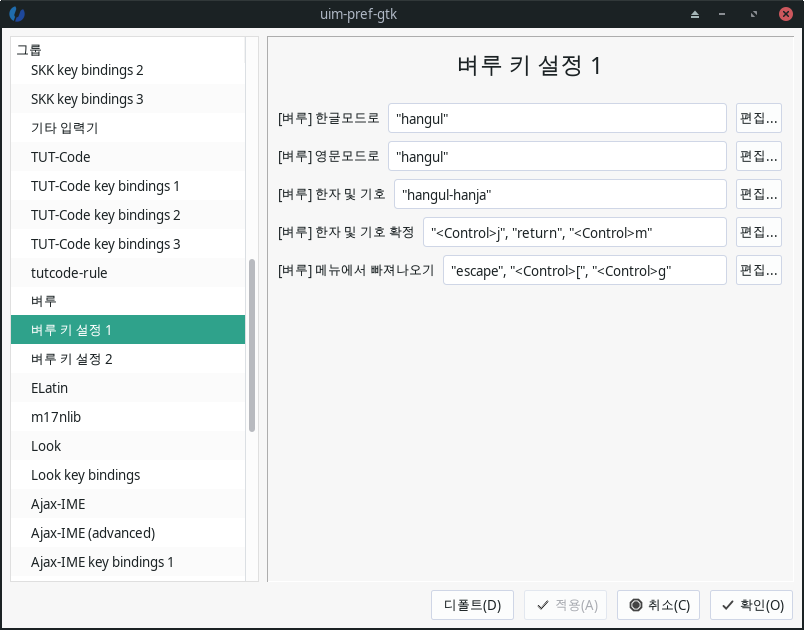
Task: Click the 한글모드로 key text field
Action: click(557, 118)
